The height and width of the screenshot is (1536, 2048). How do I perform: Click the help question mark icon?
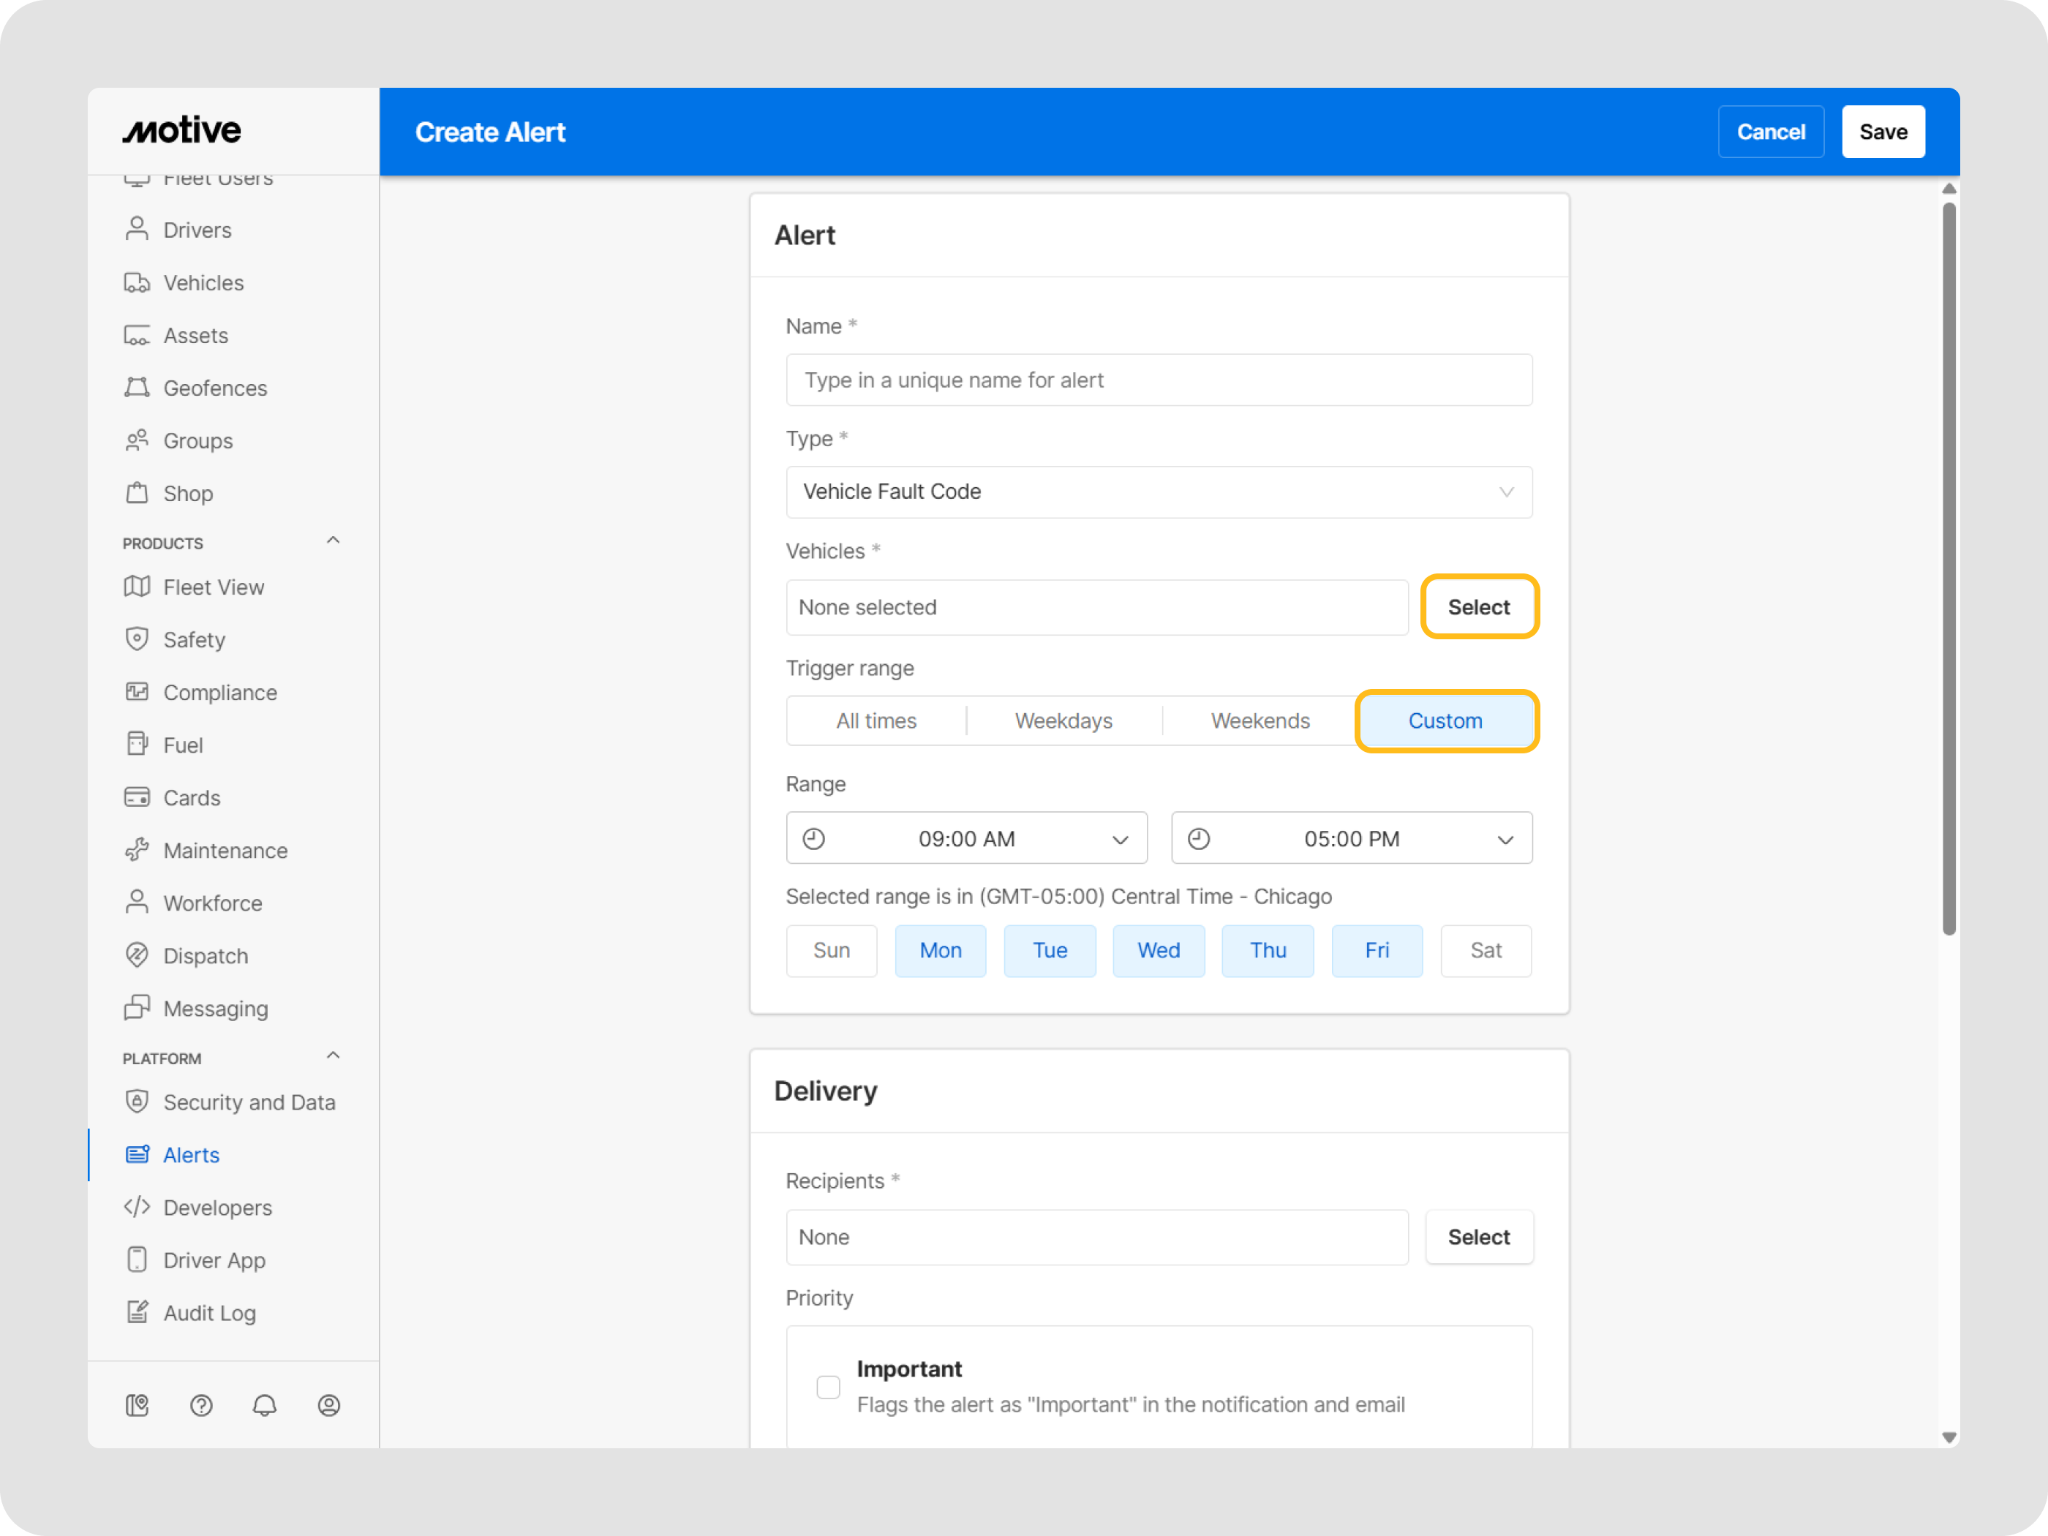(201, 1405)
